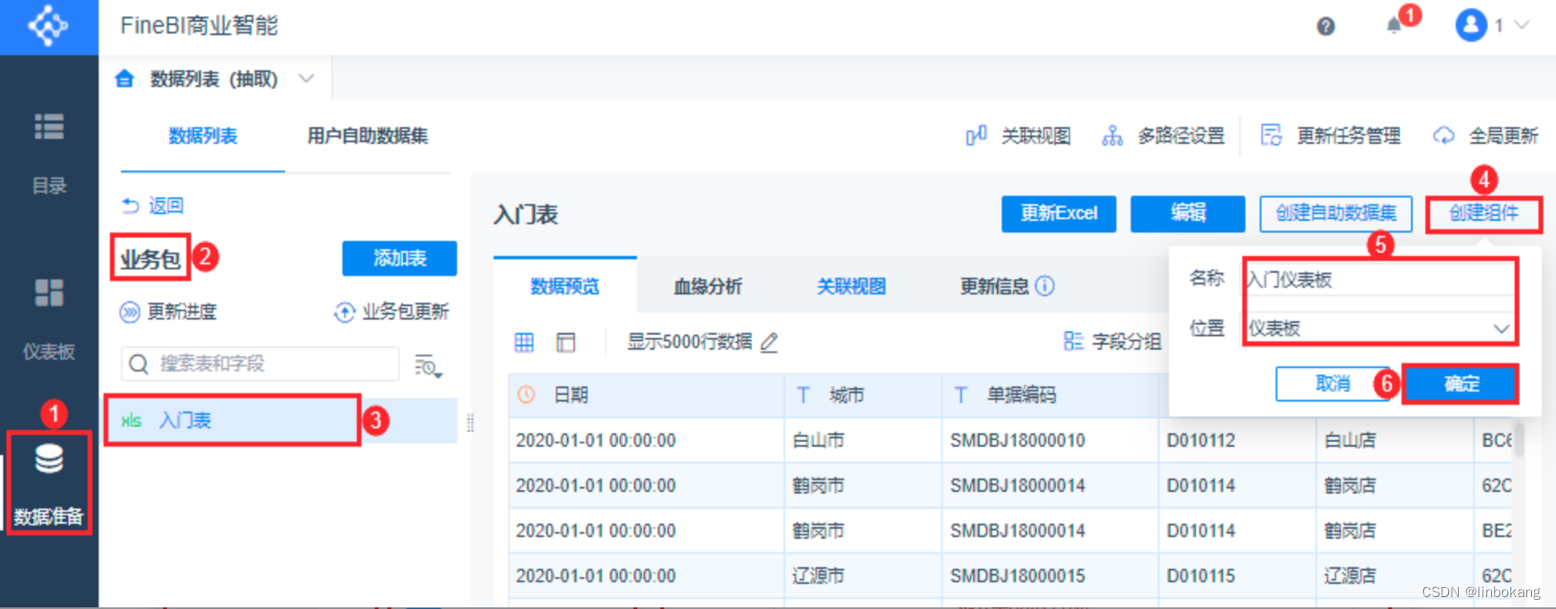Open the notification bell

click(1396, 25)
